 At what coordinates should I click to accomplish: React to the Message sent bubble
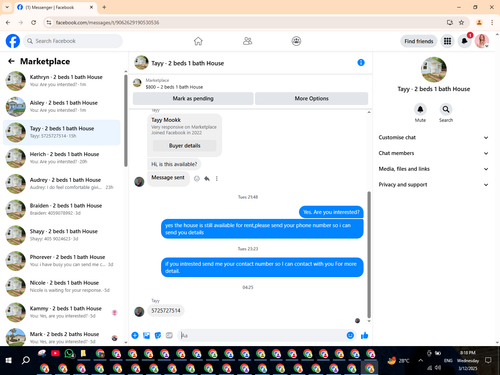197,179
